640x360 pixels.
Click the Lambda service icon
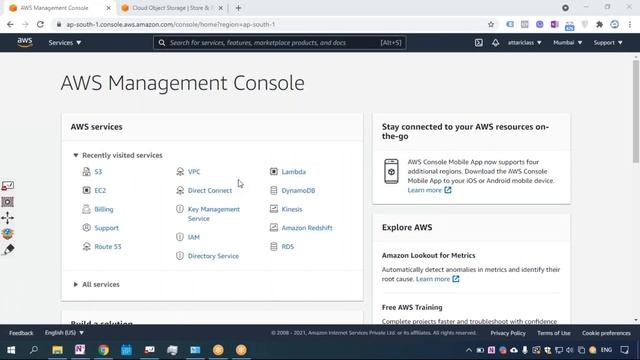(274, 171)
